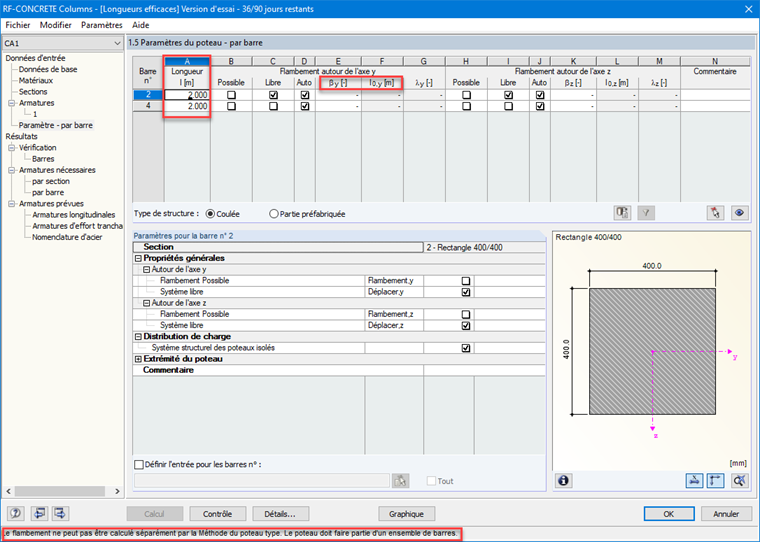Go to previous table with the left arrow icon

(x=39, y=513)
